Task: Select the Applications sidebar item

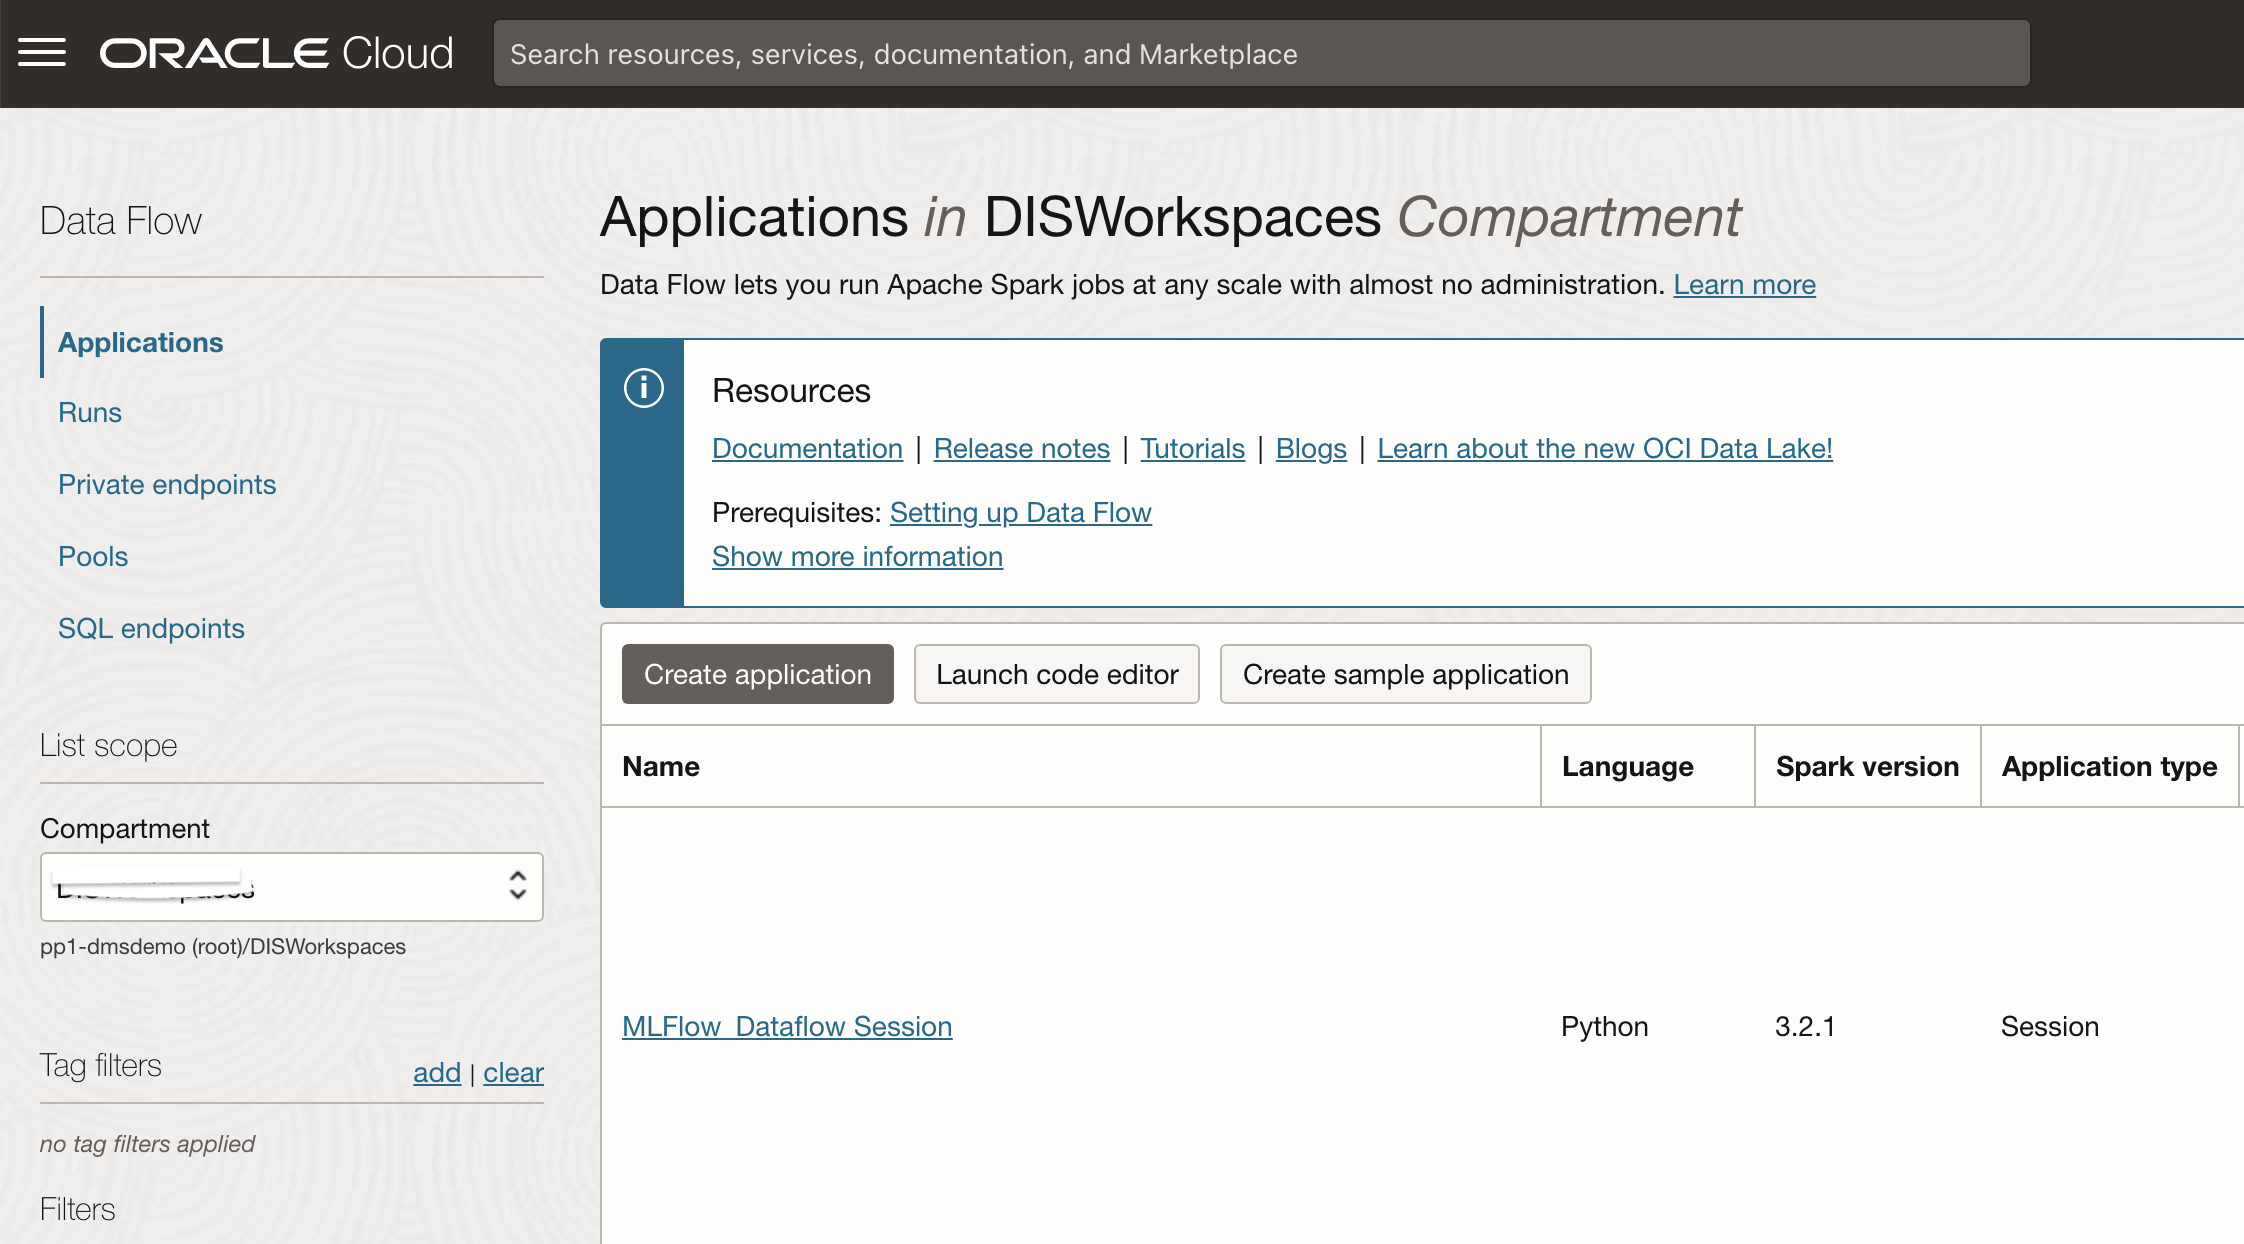Action: pyautogui.click(x=141, y=342)
